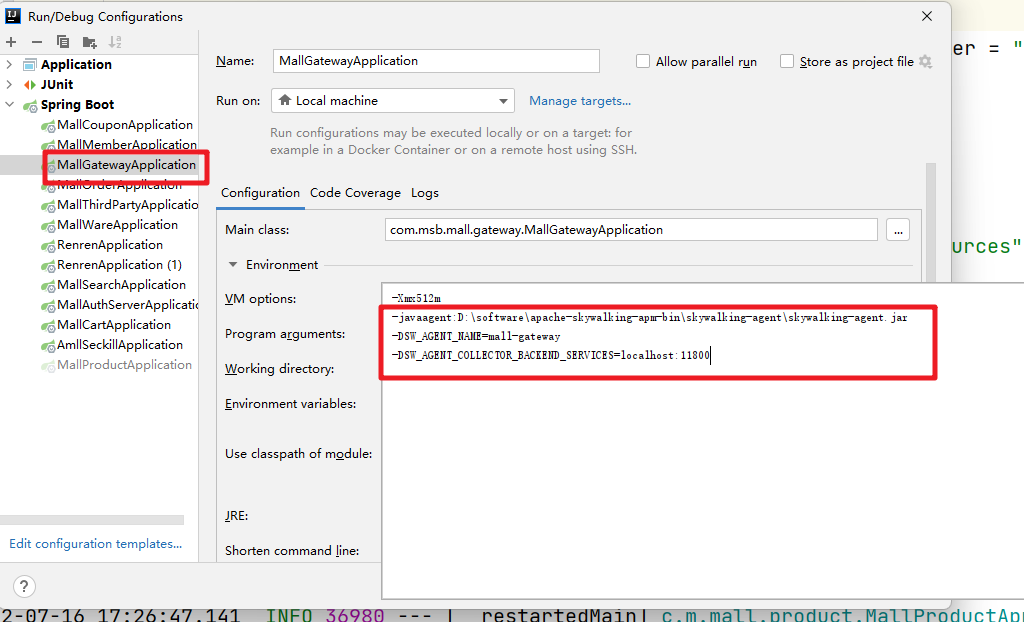Click the configuration tree horizontal scrollbar
The image size is (1024, 622).
(92, 520)
